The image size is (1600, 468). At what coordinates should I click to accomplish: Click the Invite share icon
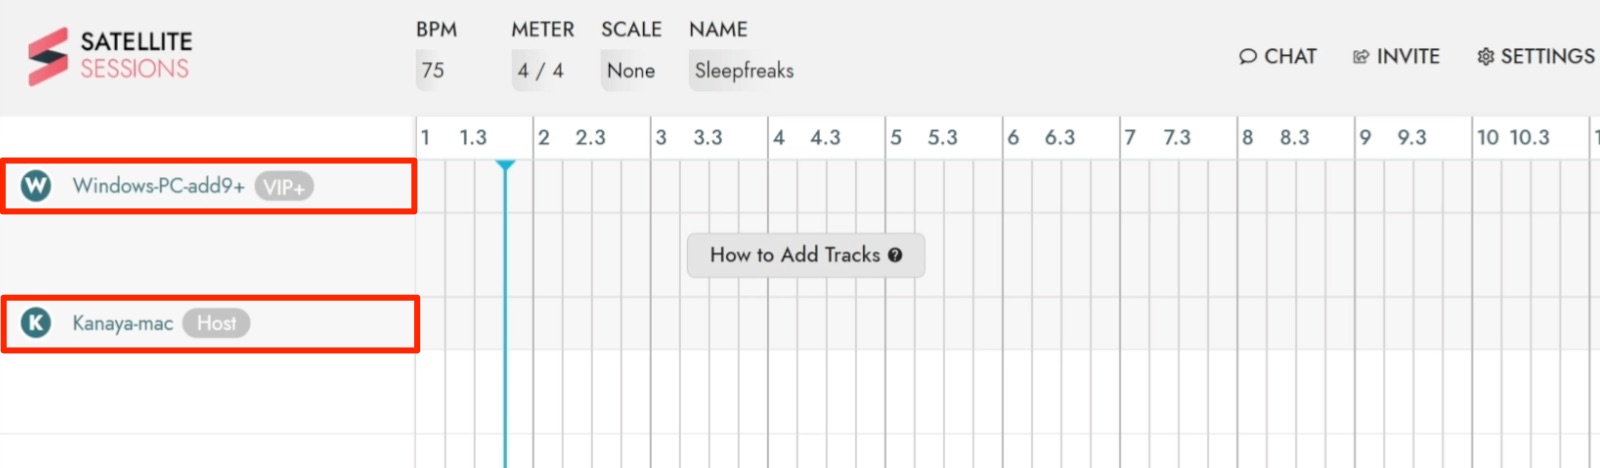click(1360, 57)
